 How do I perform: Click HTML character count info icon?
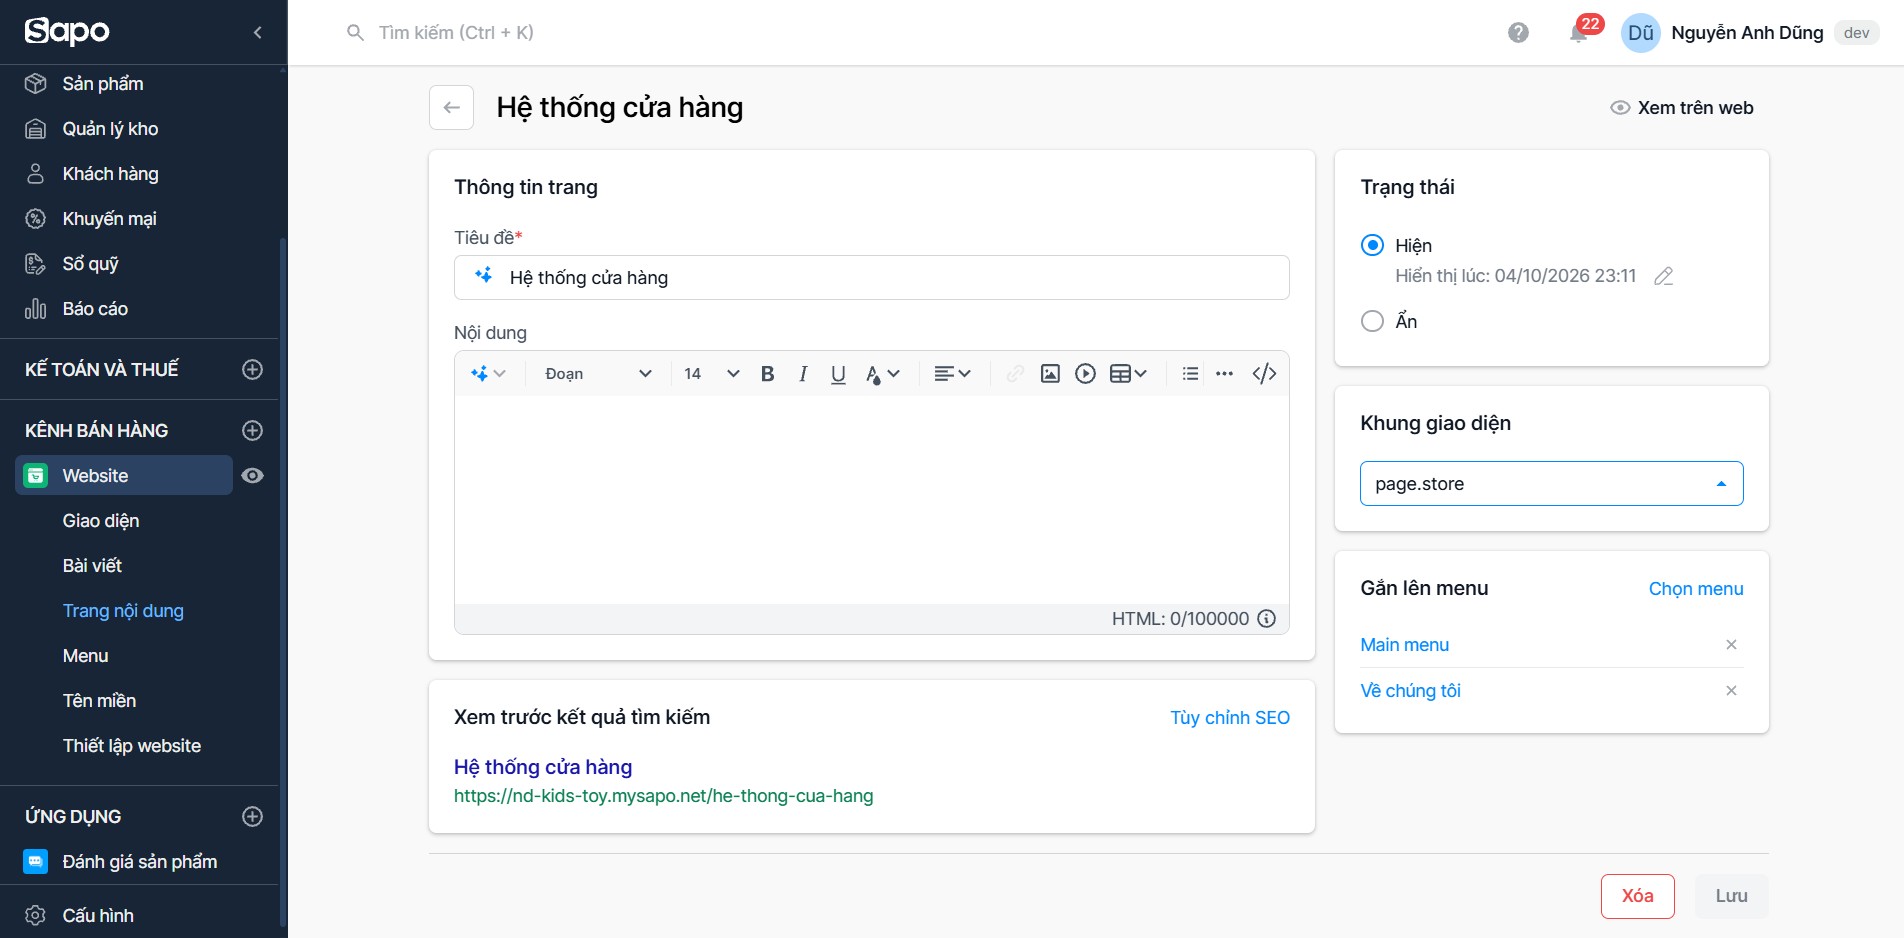1266,619
